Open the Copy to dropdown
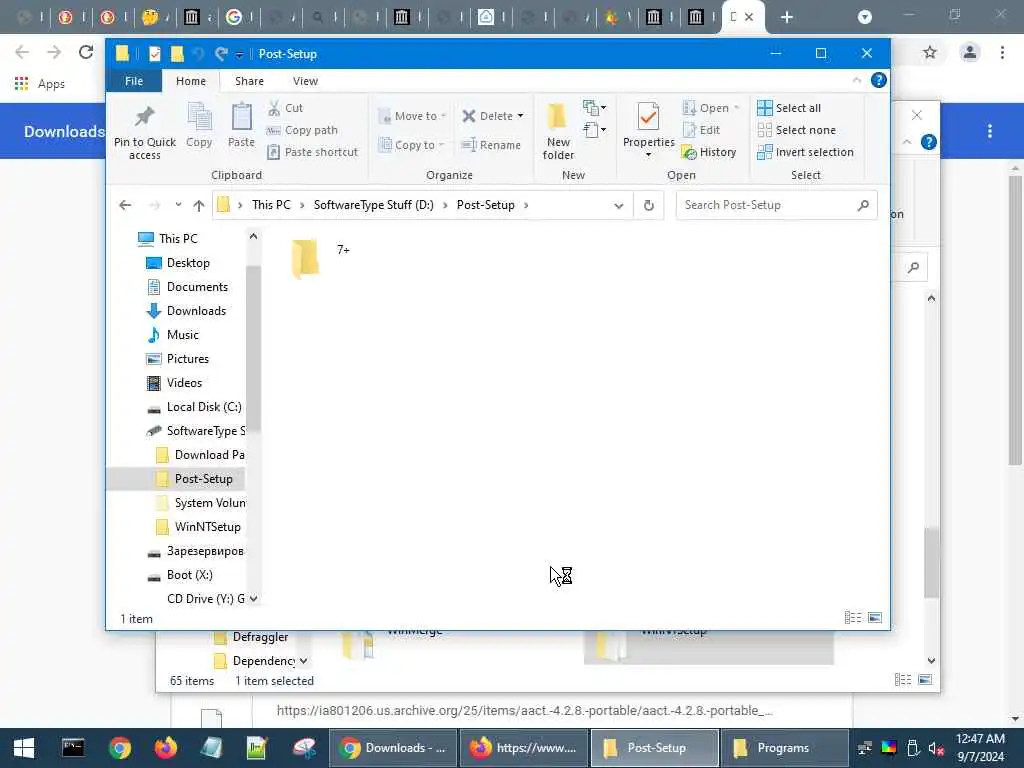 click(411, 145)
